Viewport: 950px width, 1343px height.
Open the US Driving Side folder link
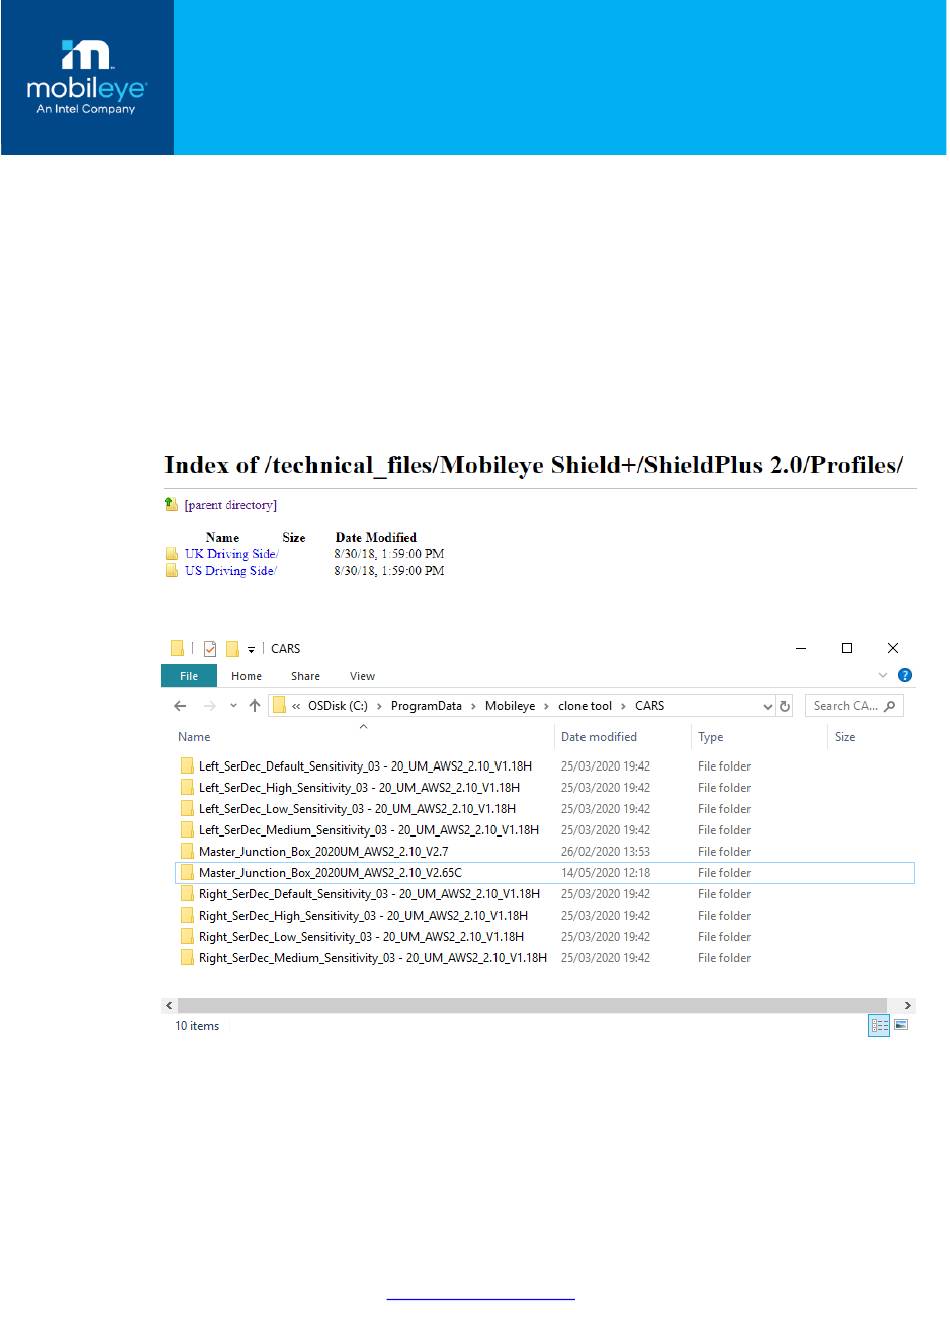[230, 571]
